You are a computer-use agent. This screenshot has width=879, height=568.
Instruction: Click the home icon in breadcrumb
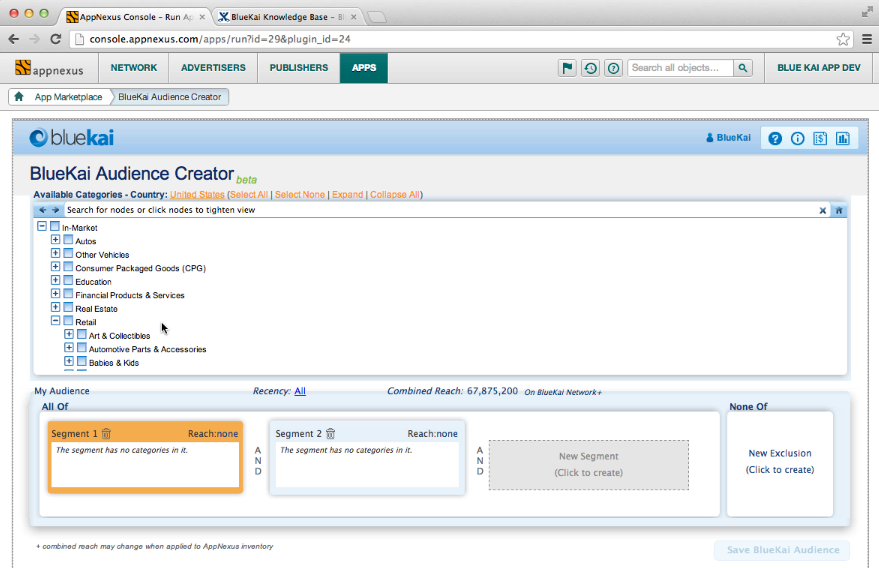pyautogui.click(x=19, y=96)
